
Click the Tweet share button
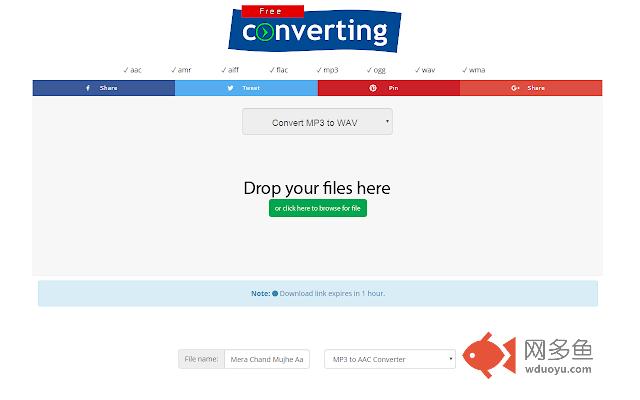tap(246, 88)
